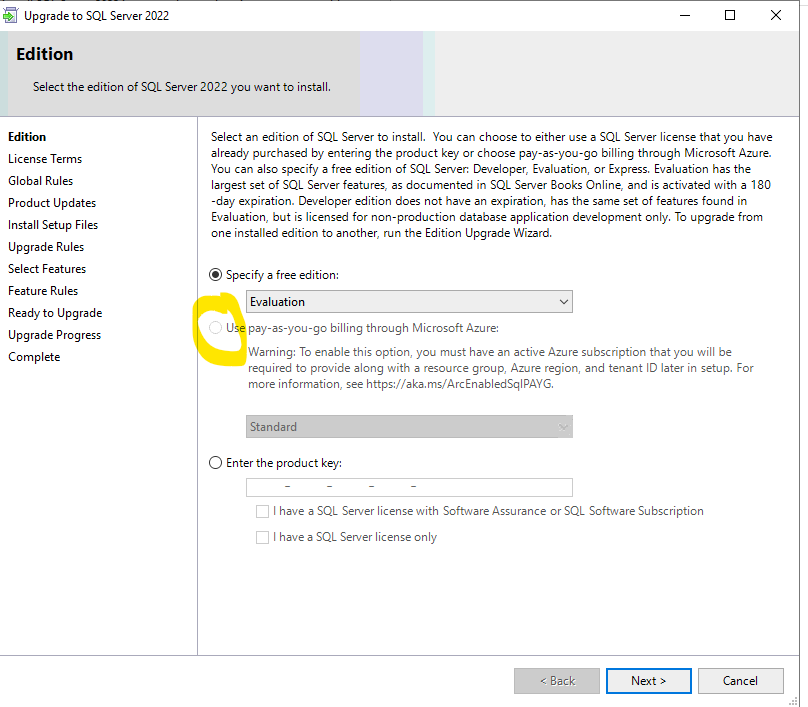The image size is (808, 707).
Task: Close the Upgrade to SQL Server 2022 window
Action: (x=776, y=15)
